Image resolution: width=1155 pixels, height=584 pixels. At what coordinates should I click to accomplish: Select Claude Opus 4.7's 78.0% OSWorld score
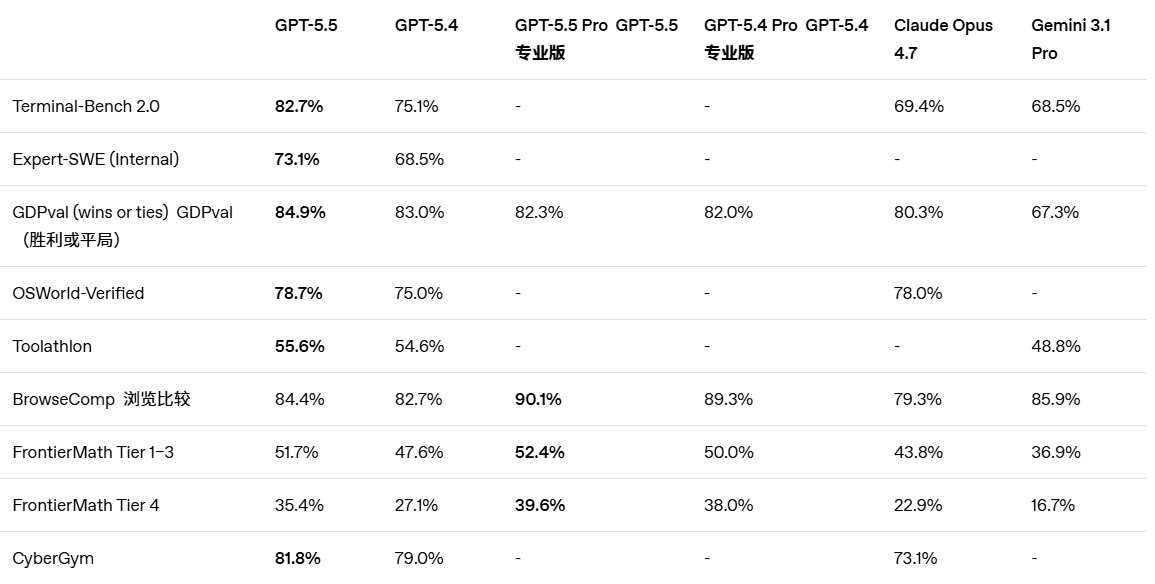pos(918,293)
